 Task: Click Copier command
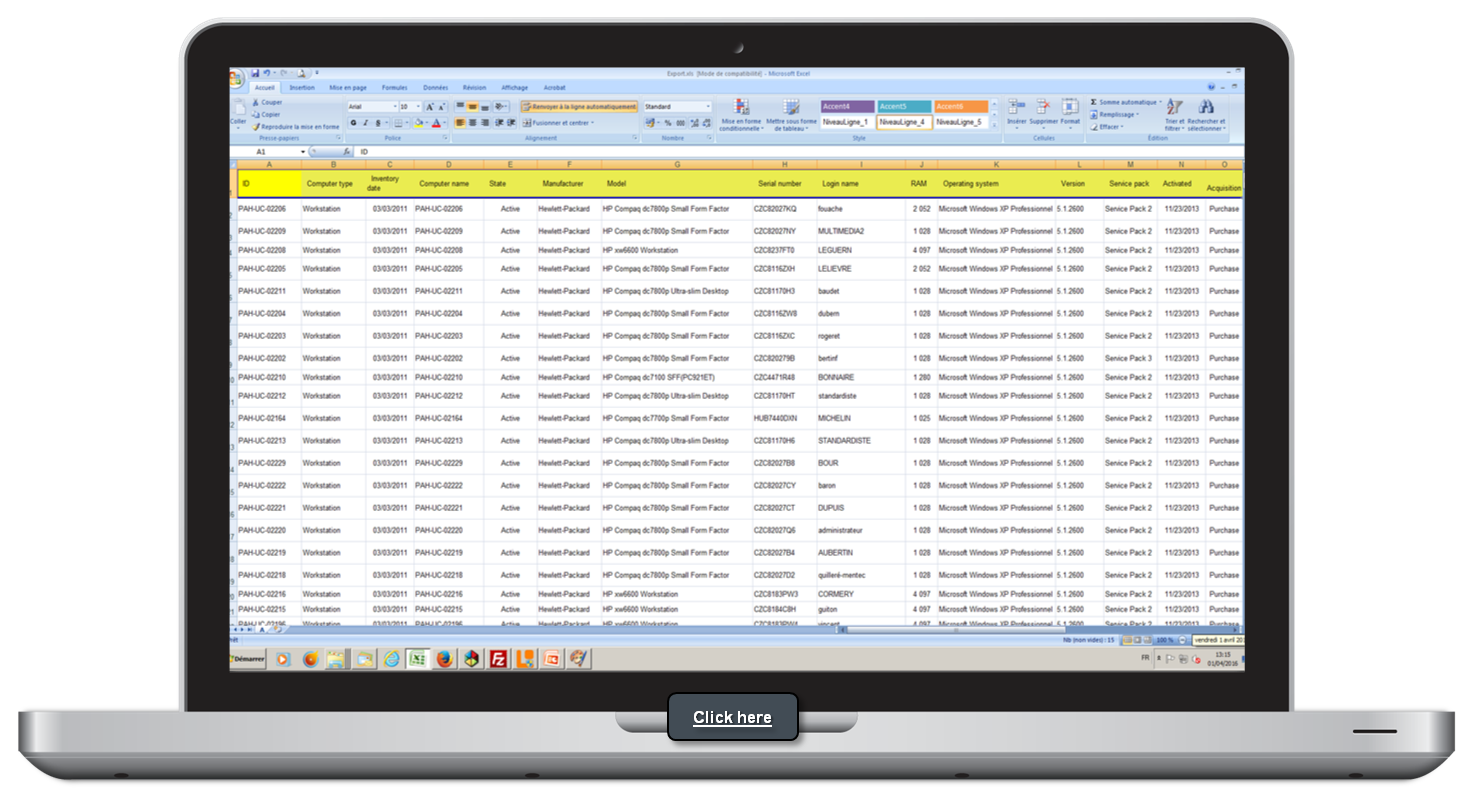coord(266,115)
